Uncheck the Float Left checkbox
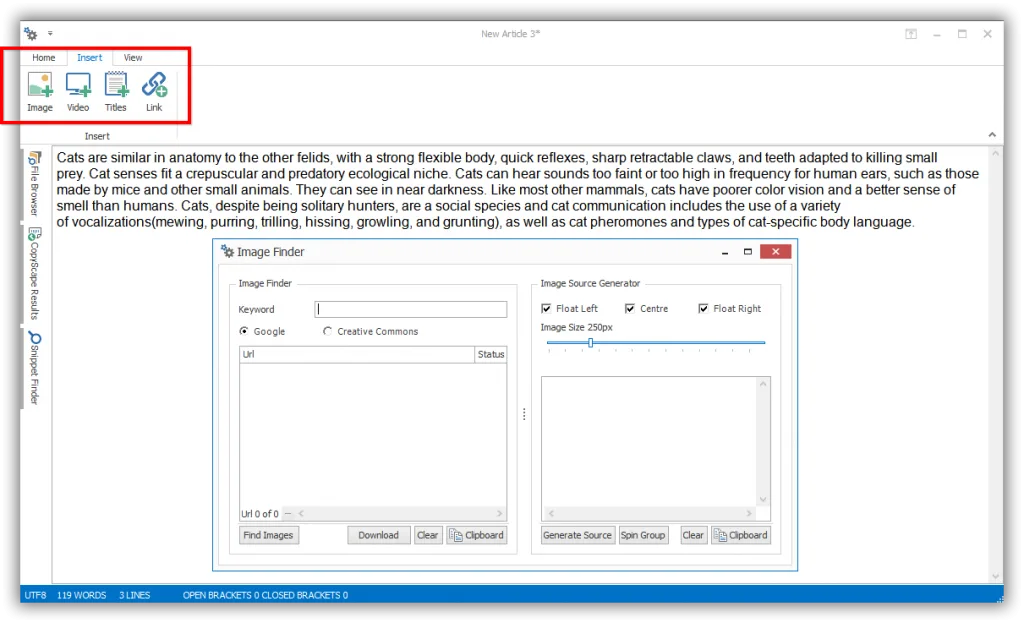 (x=546, y=308)
